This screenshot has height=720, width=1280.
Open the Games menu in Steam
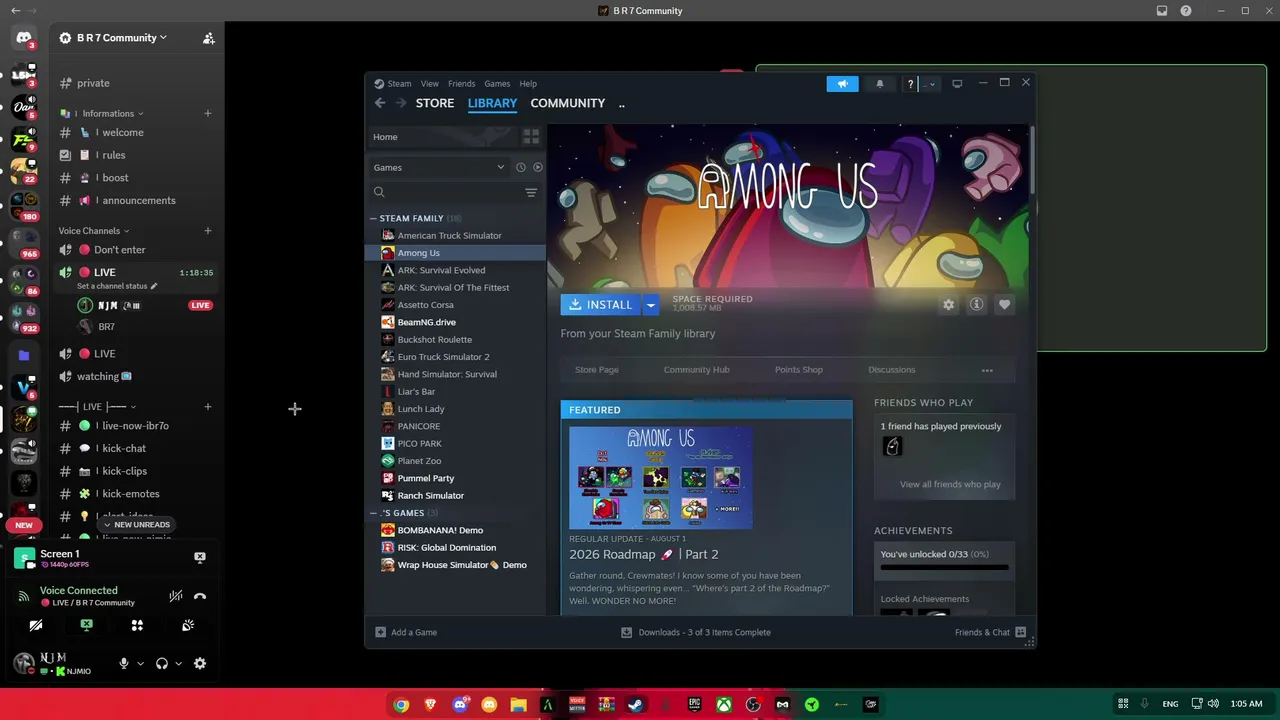point(497,84)
